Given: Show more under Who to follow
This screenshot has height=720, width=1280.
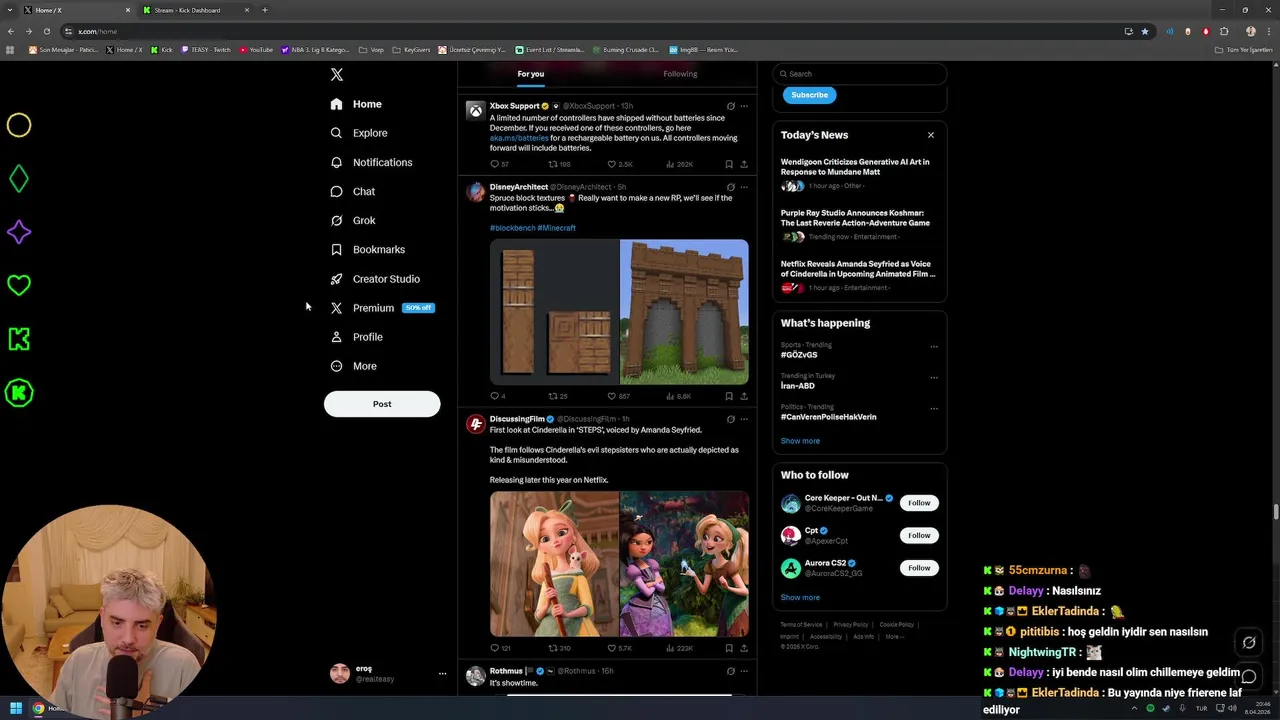Looking at the screenshot, I should tap(800, 597).
